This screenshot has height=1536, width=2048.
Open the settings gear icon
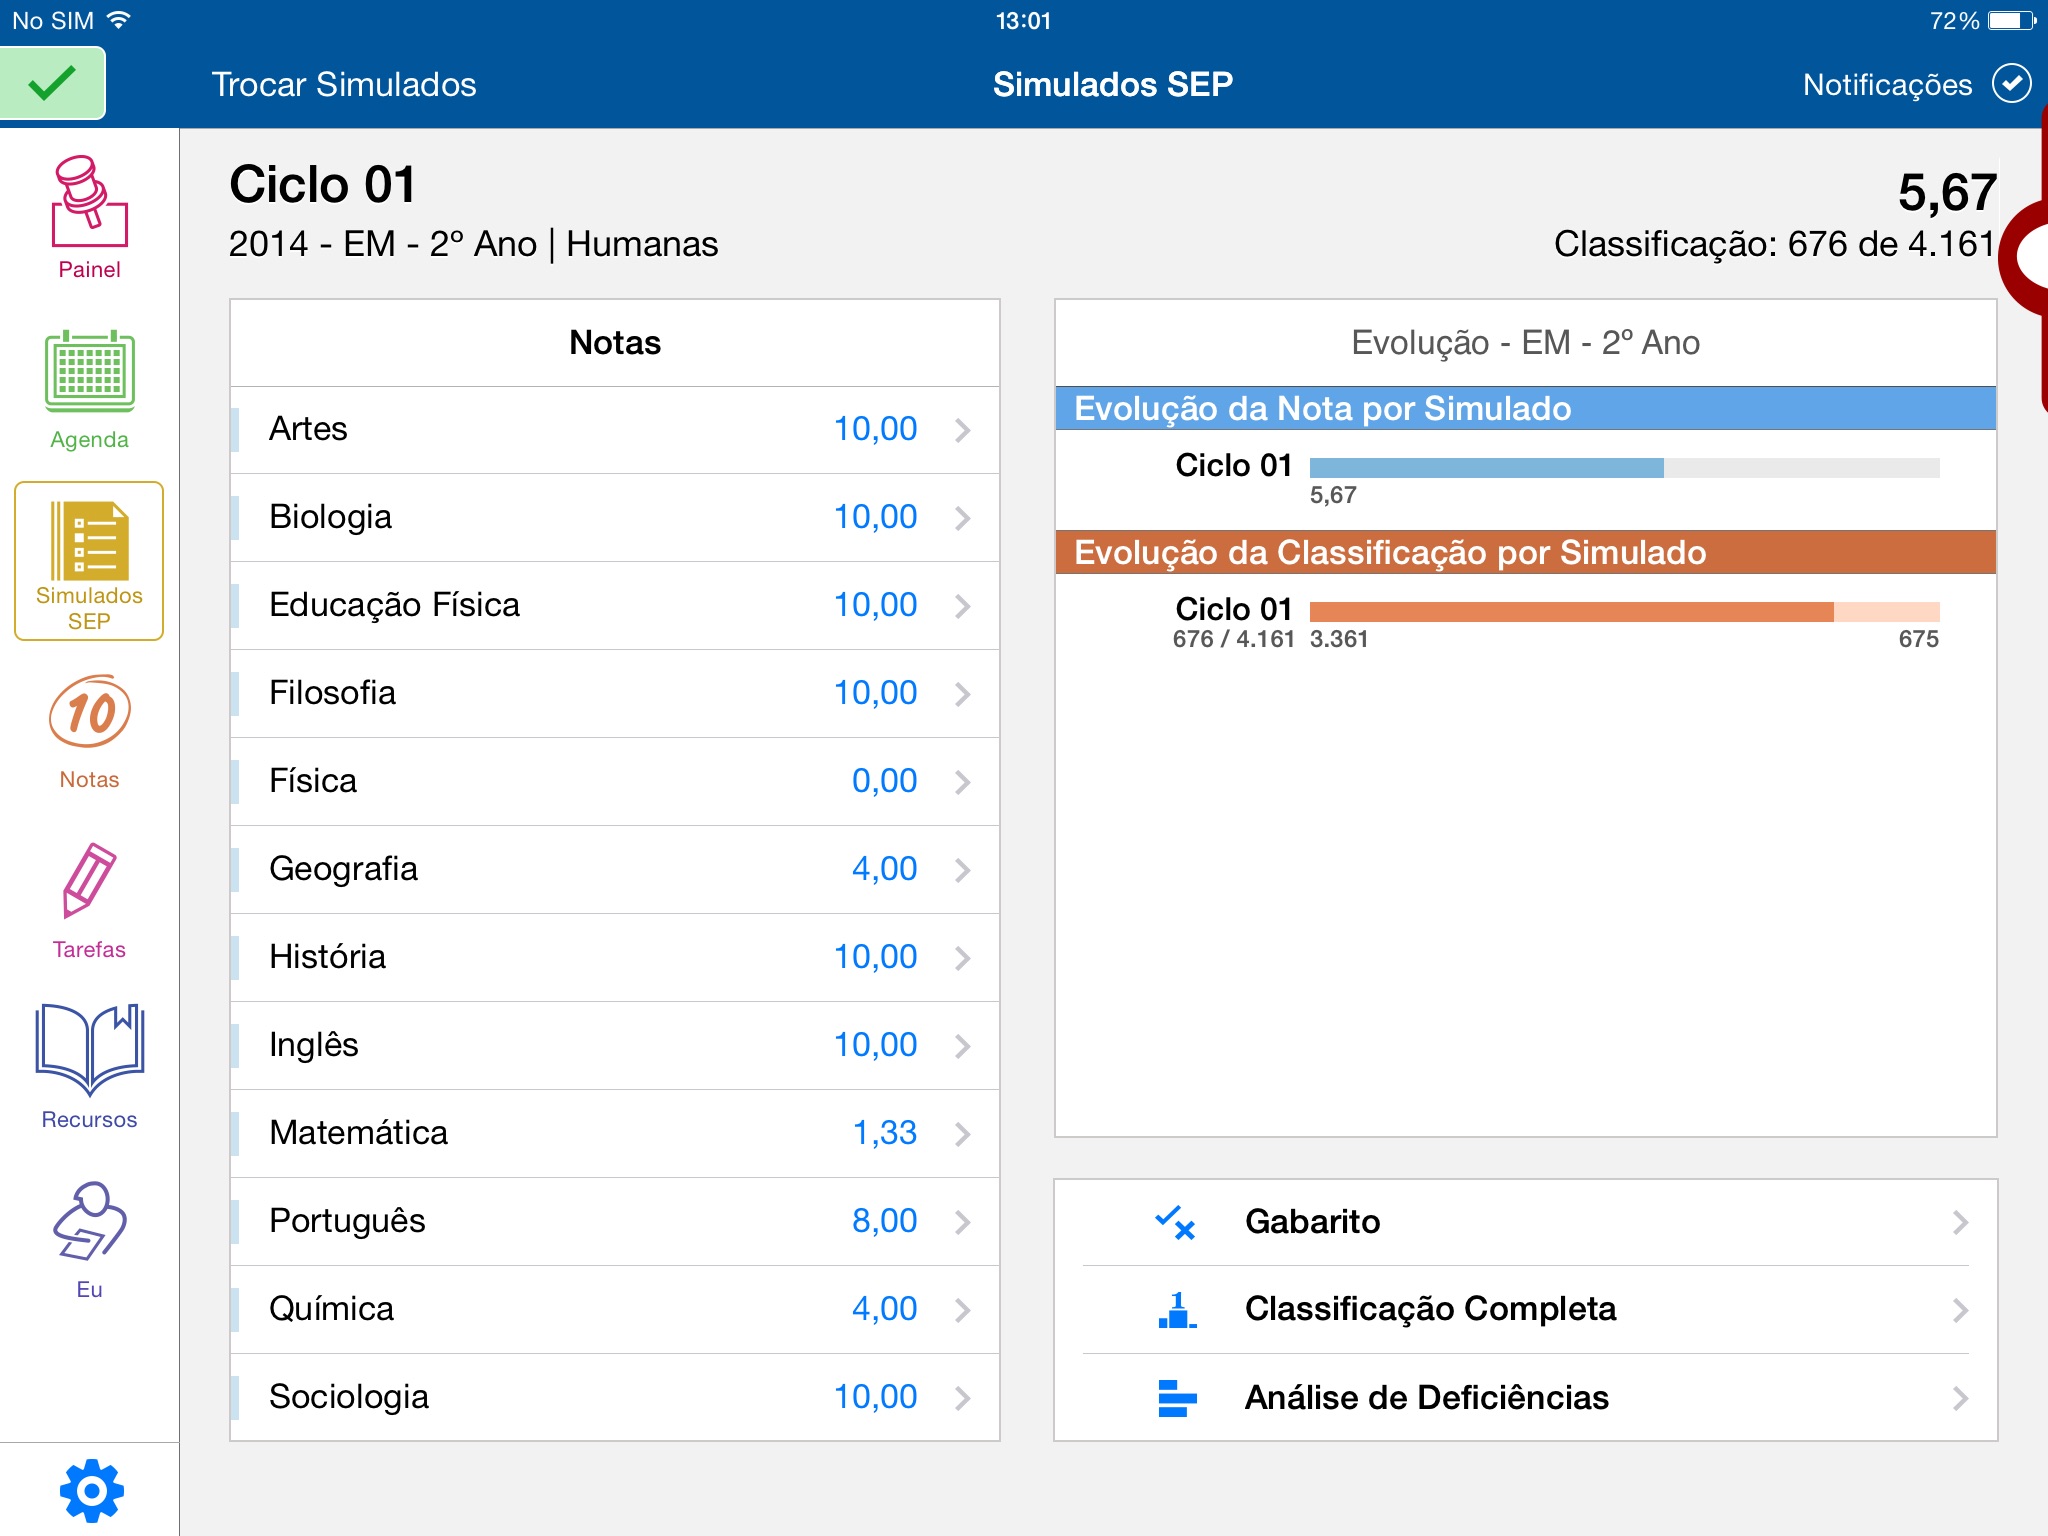91,1491
